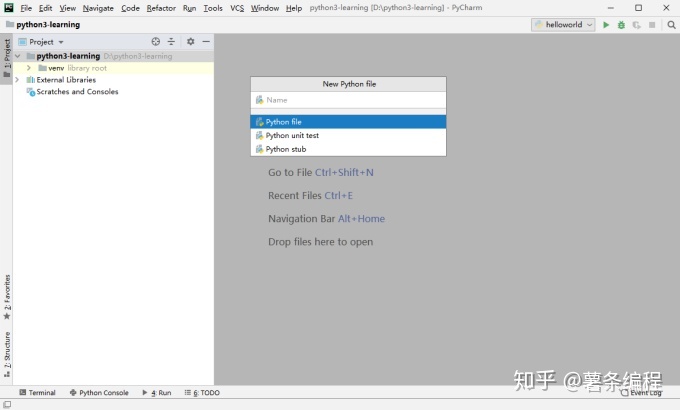
Task: Open Search Everywhere magnifier icon
Action: [x=671, y=25]
